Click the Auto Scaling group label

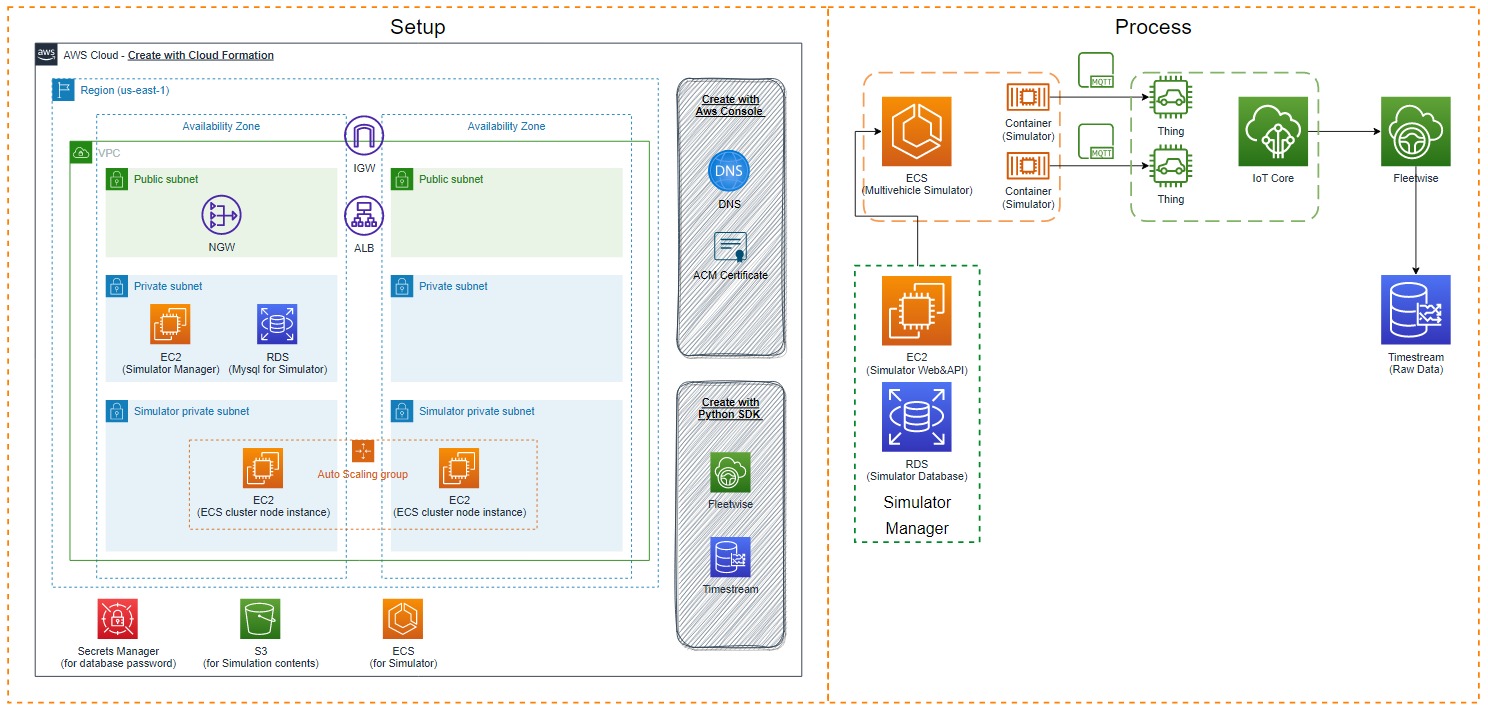coord(363,474)
